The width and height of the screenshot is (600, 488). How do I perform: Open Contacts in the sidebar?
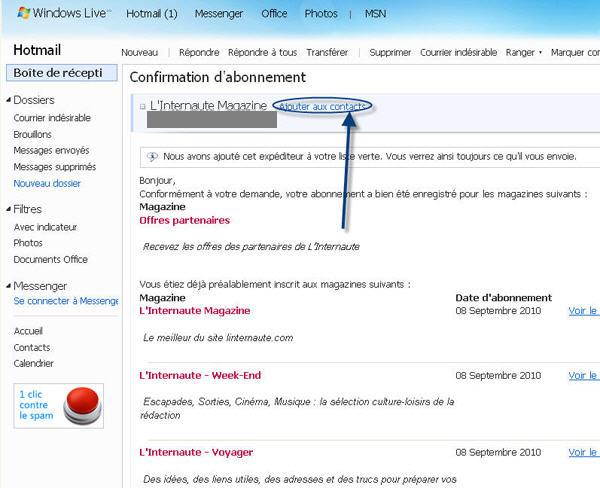(32, 348)
